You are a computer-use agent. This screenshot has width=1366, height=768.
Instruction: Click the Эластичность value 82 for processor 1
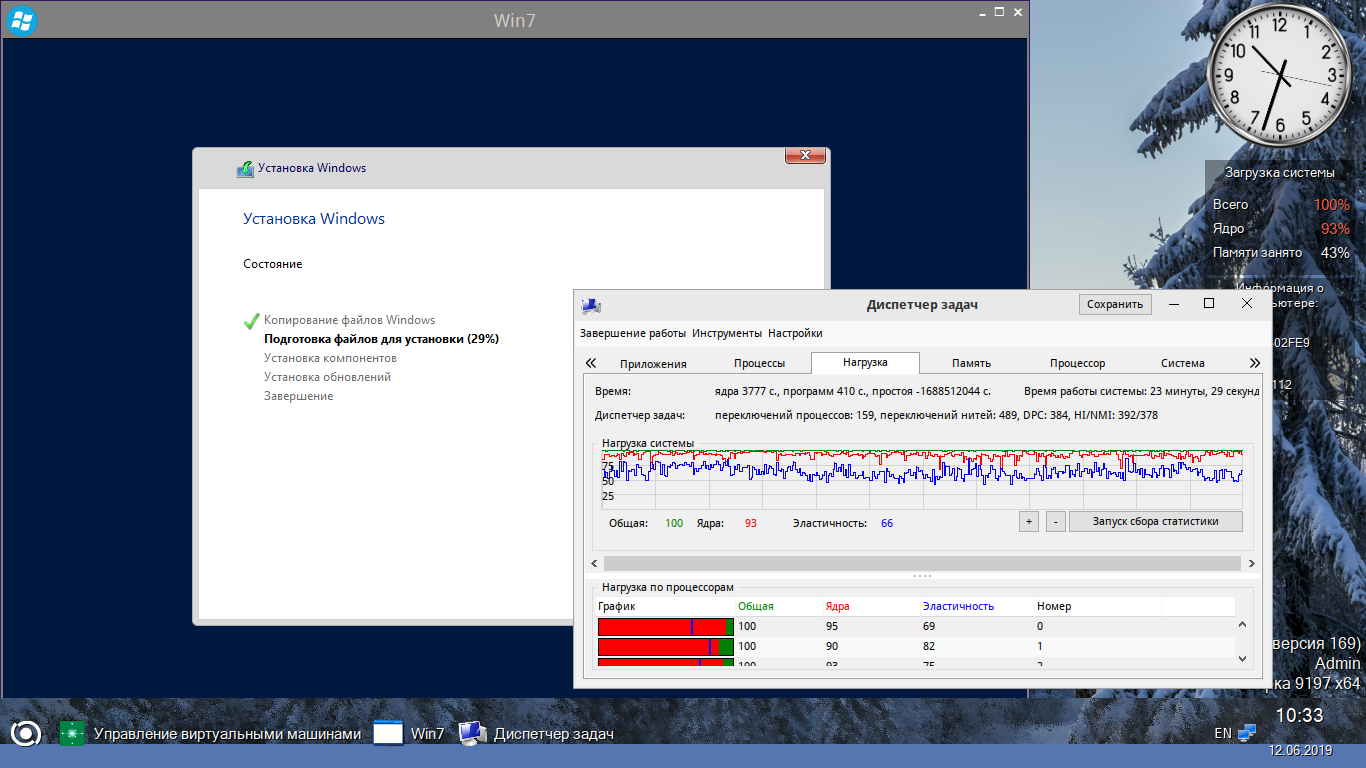click(x=930, y=647)
